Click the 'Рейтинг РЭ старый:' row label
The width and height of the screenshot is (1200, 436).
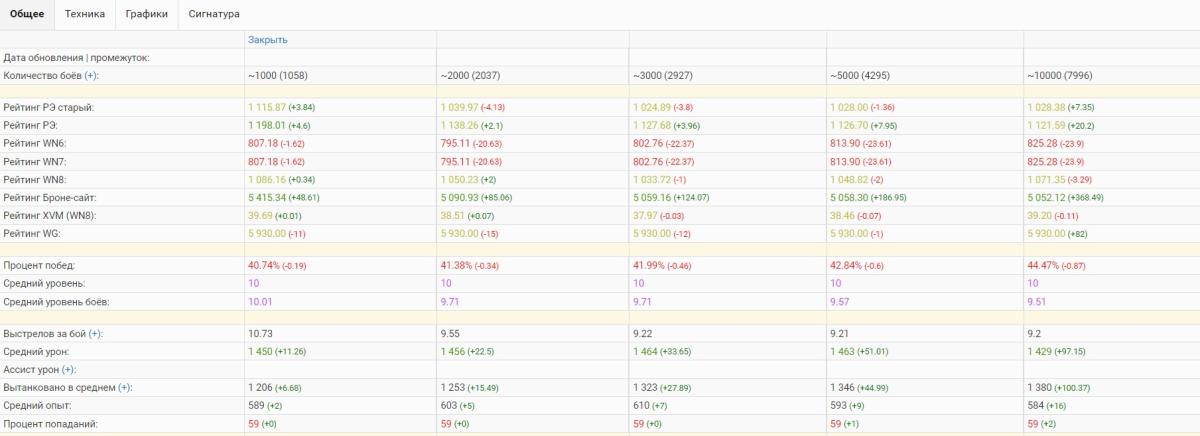(49, 108)
